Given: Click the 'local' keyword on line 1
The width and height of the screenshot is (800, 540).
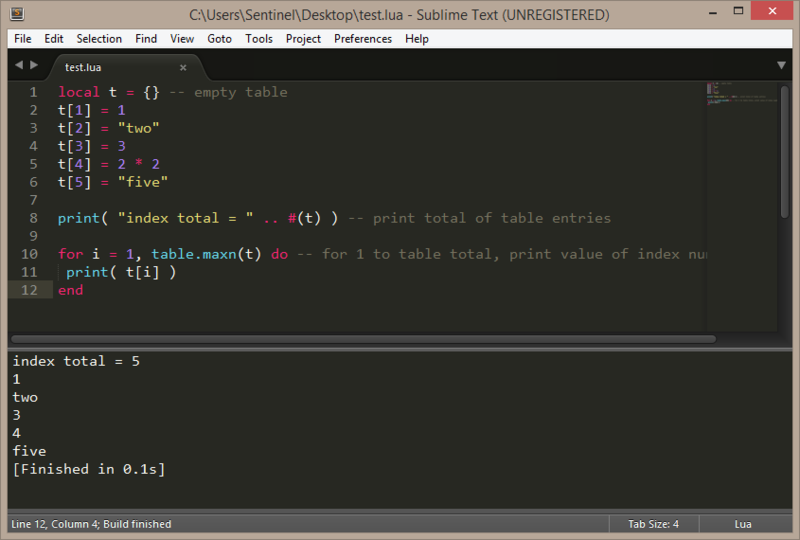Looking at the screenshot, I should 79,92.
